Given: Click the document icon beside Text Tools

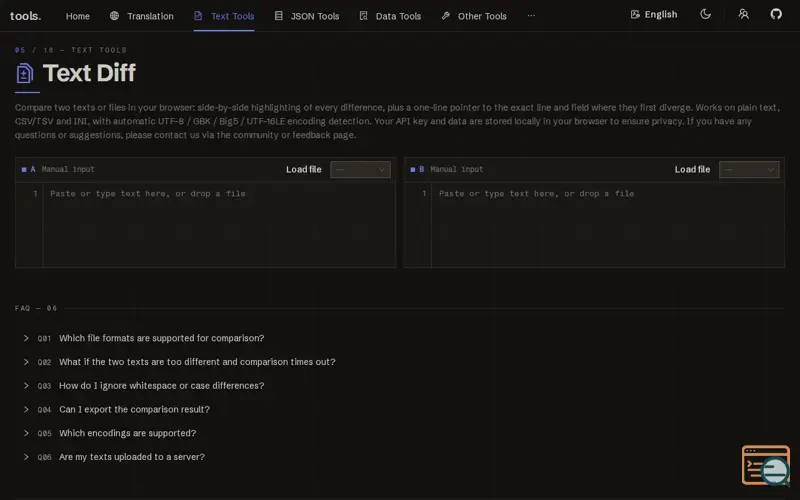Looking at the screenshot, I should coord(198,16).
